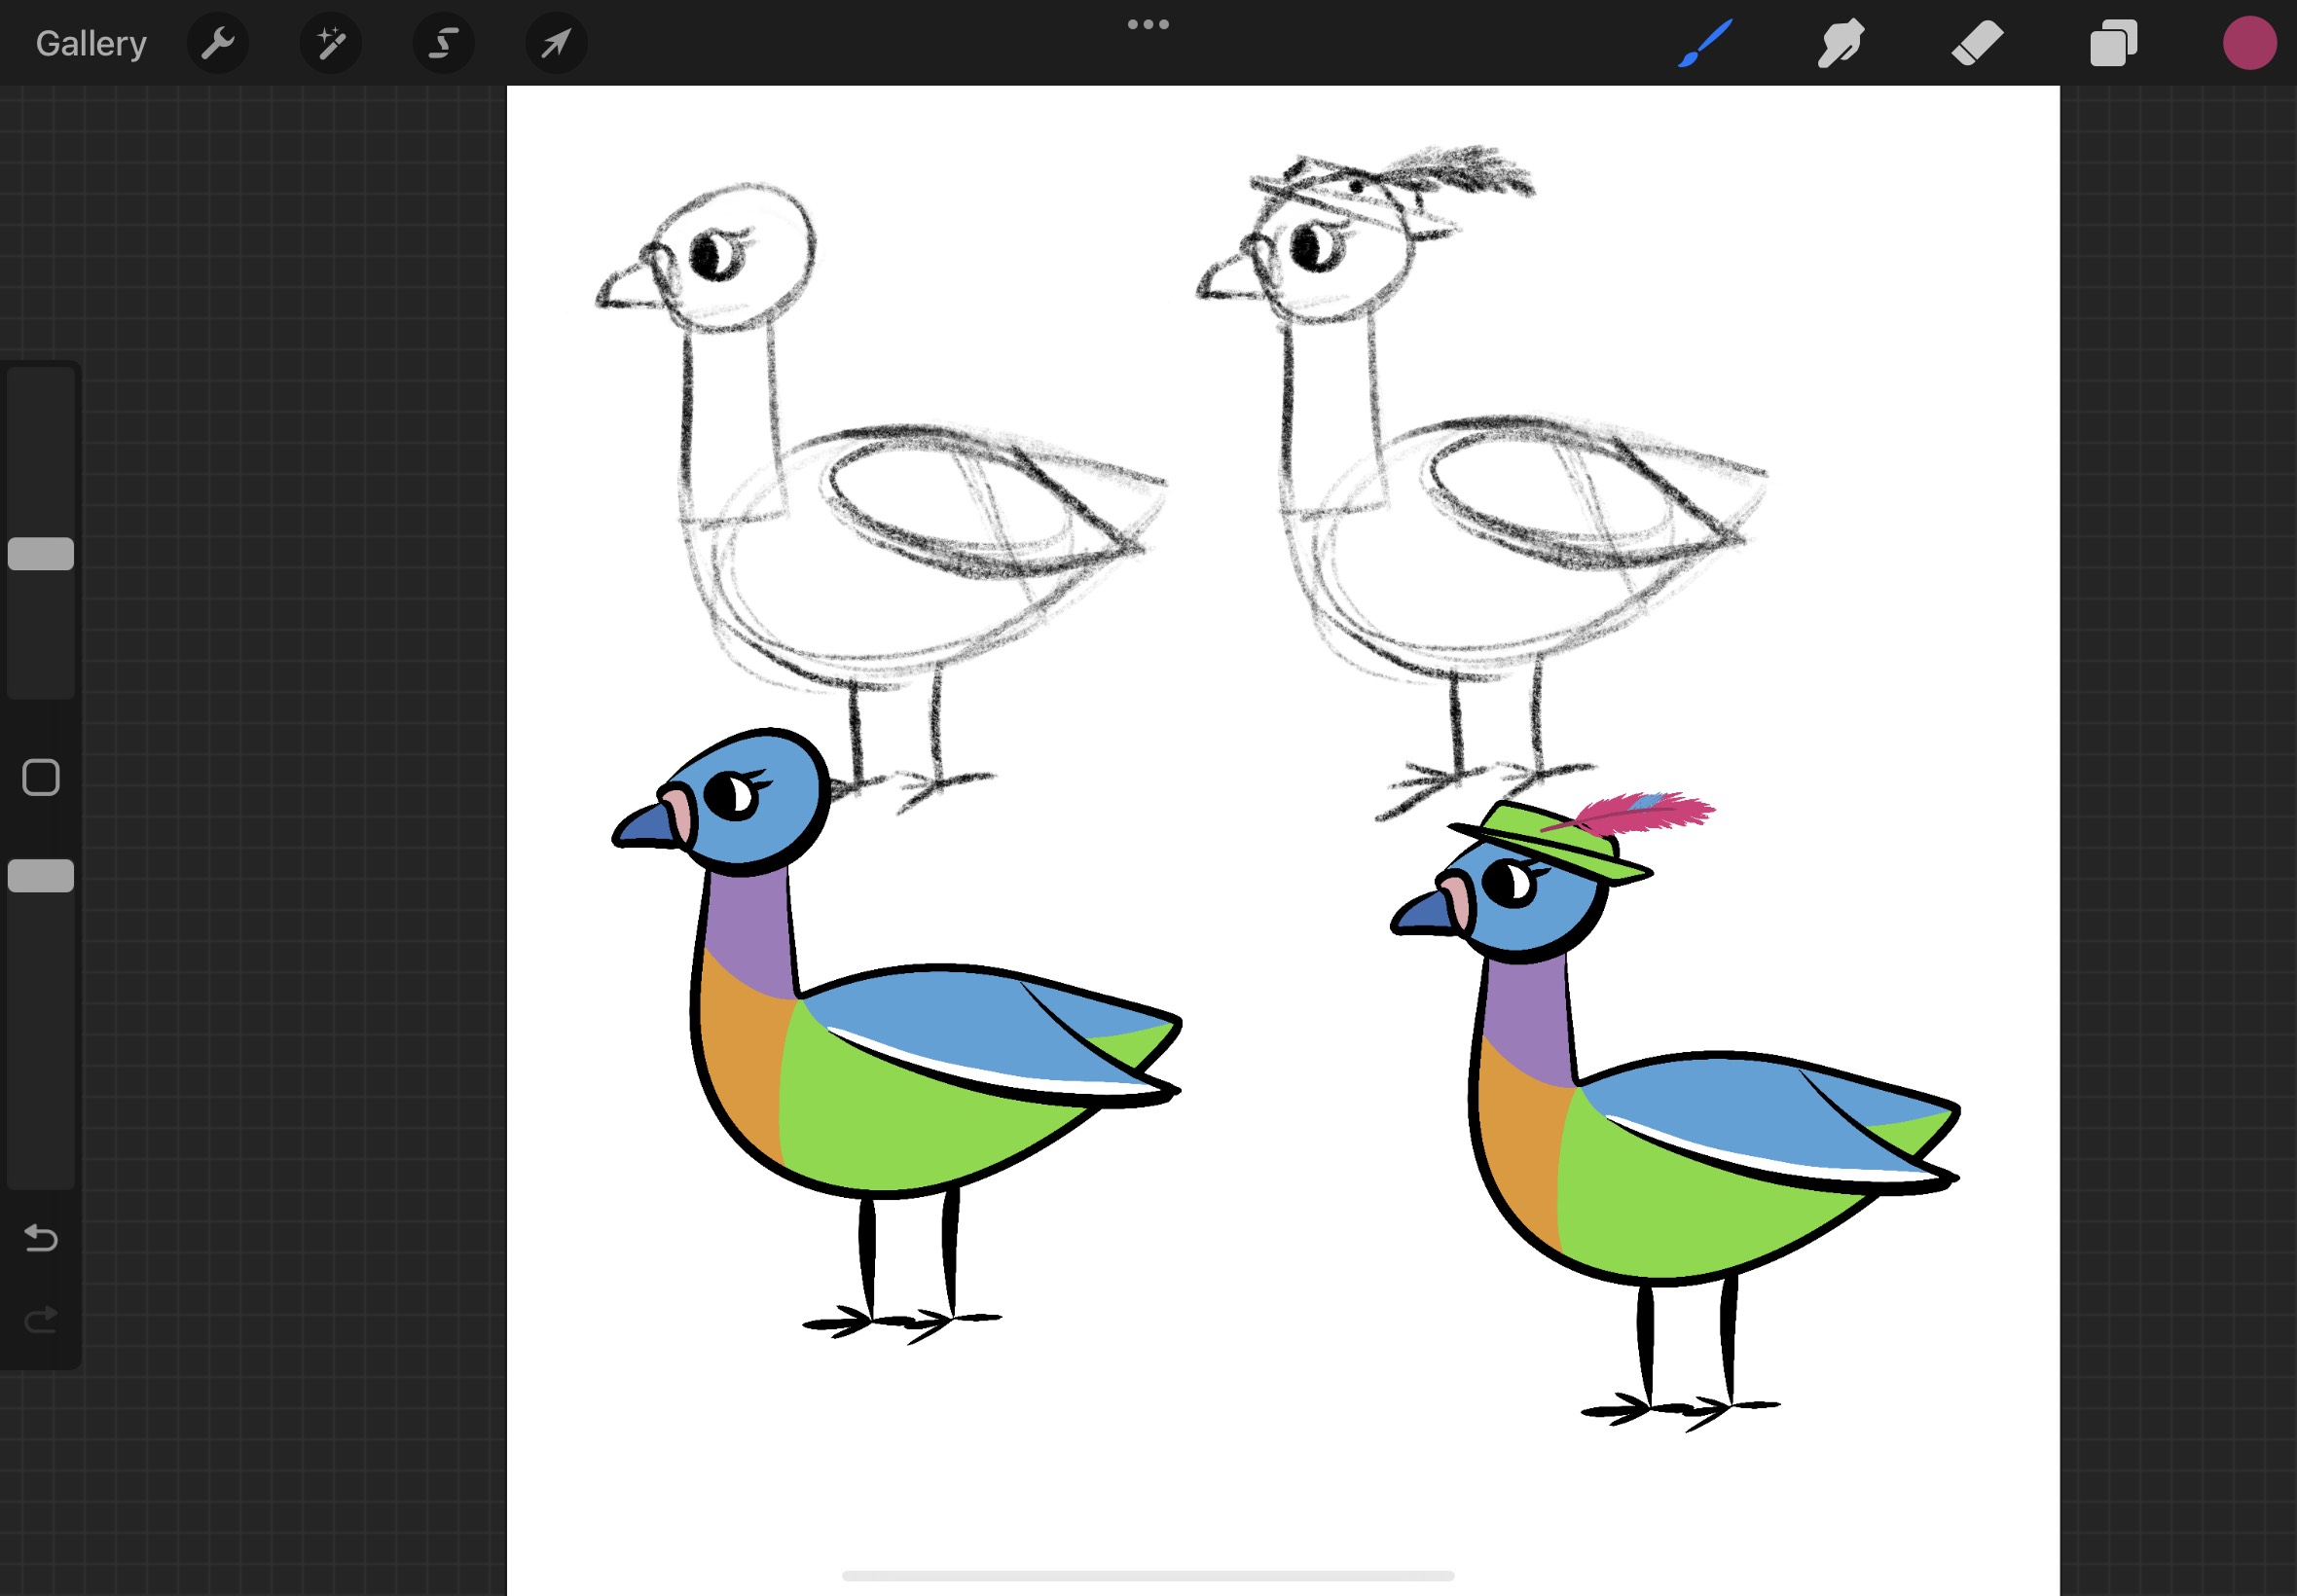Tap the three-dot menu at top
The image size is (2297, 1596).
pos(1148,24)
